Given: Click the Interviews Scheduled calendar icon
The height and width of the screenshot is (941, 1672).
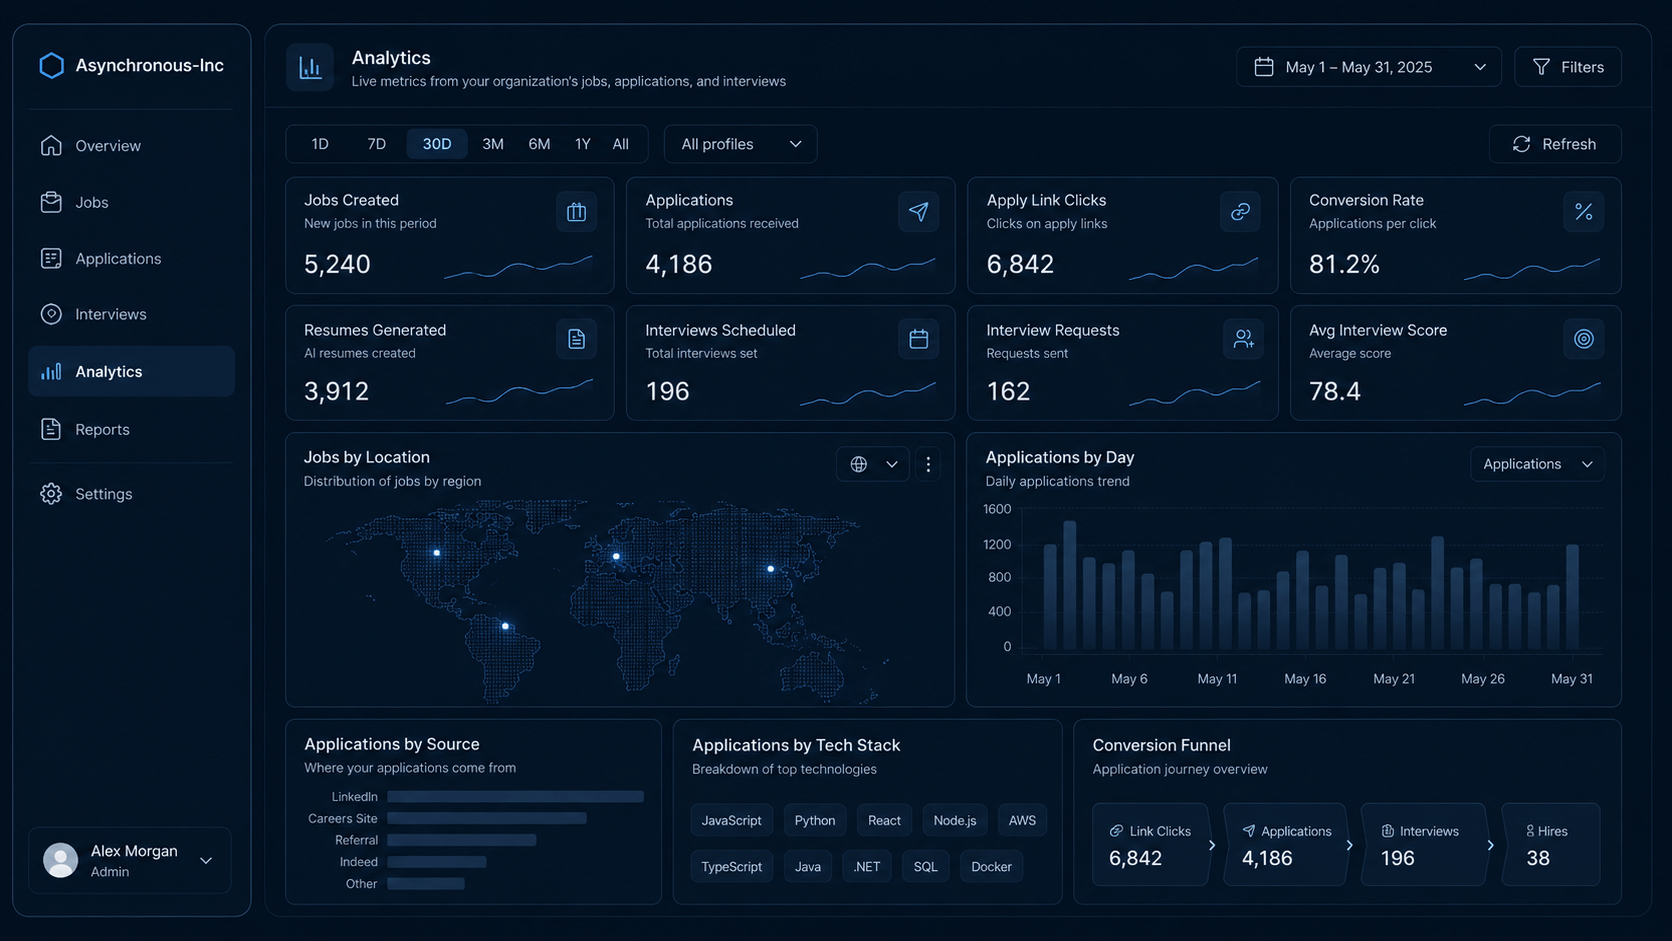Looking at the screenshot, I should (918, 339).
